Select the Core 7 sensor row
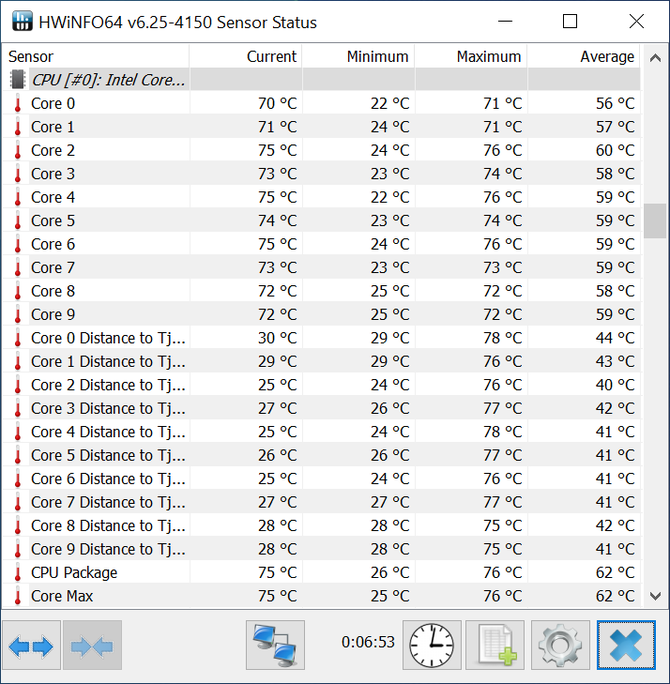 [x=322, y=267]
